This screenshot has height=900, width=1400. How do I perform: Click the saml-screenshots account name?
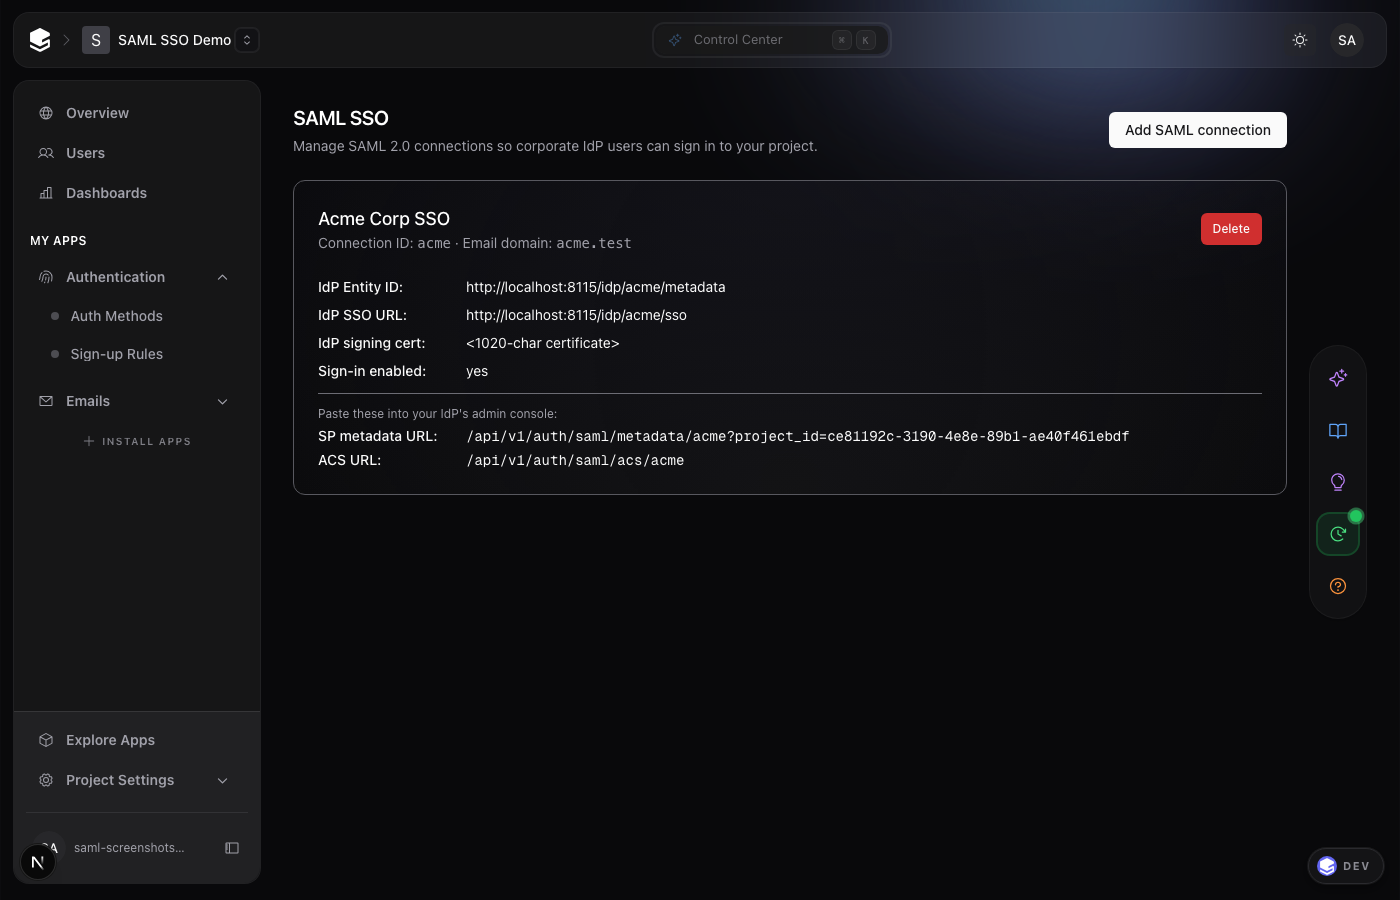[129, 848]
